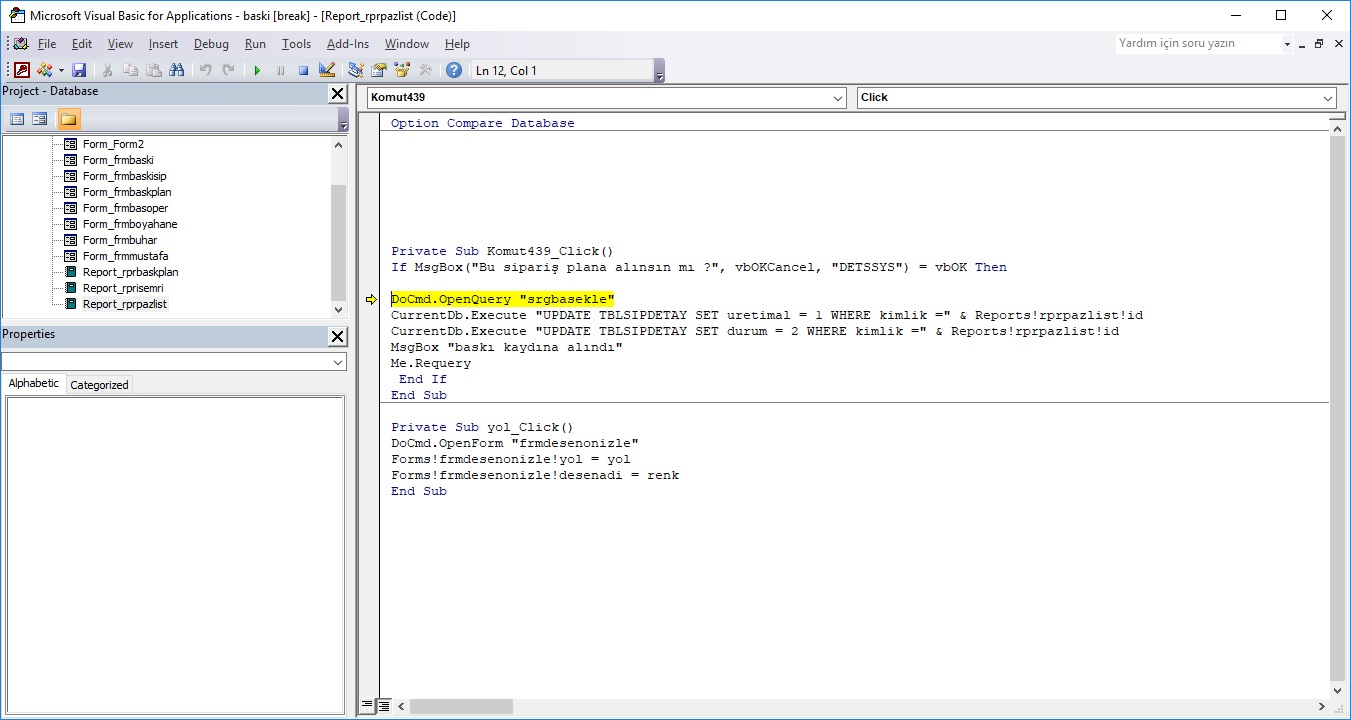Save the database with the floppy icon

pyautogui.click(x=79, y=70)
